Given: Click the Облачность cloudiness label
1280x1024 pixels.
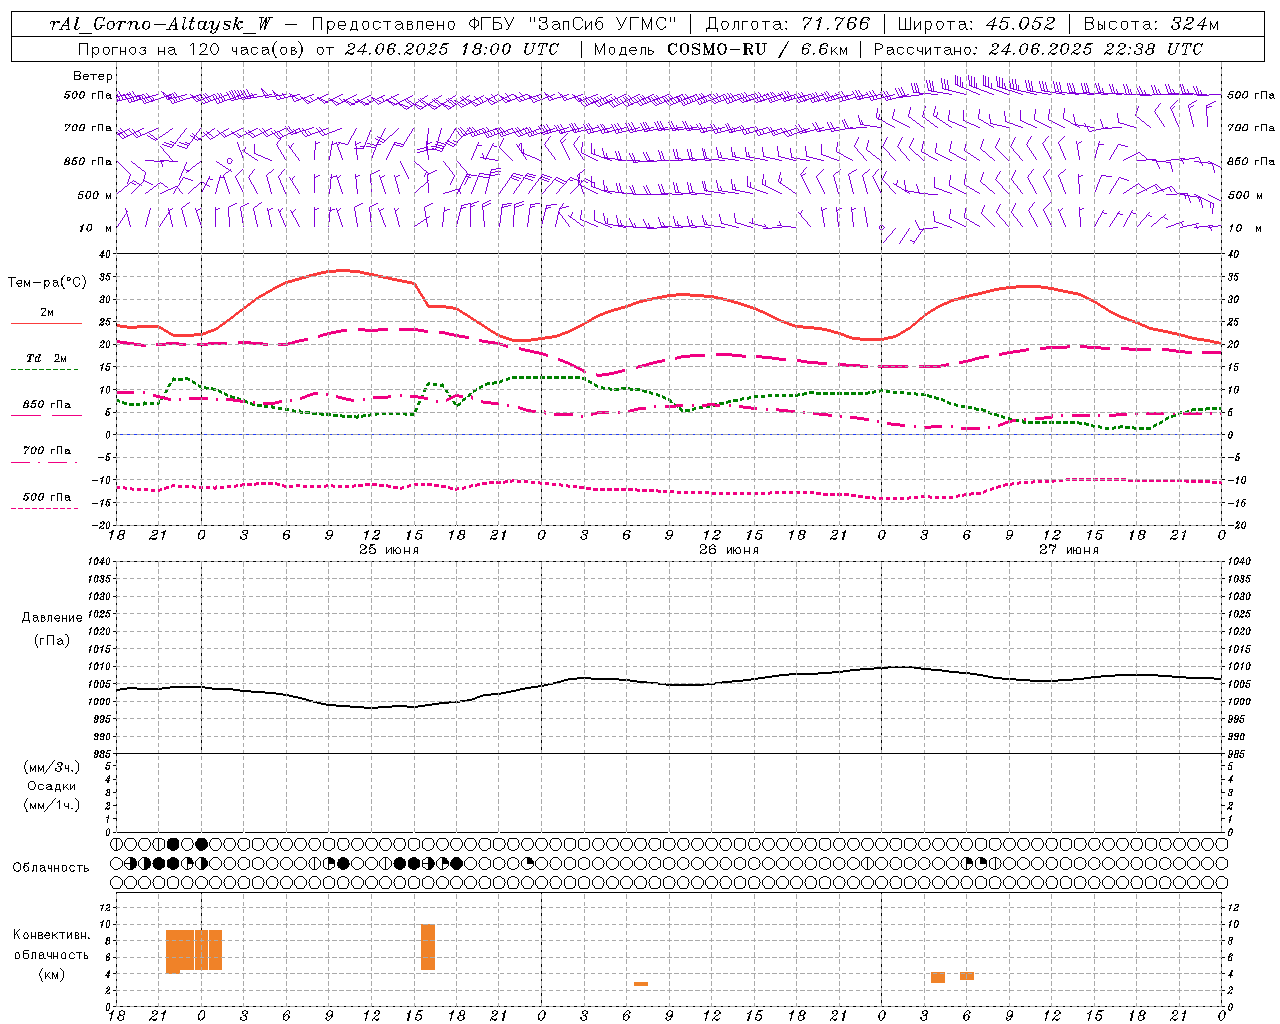Looking at the screenshot, I should point(51,867).
